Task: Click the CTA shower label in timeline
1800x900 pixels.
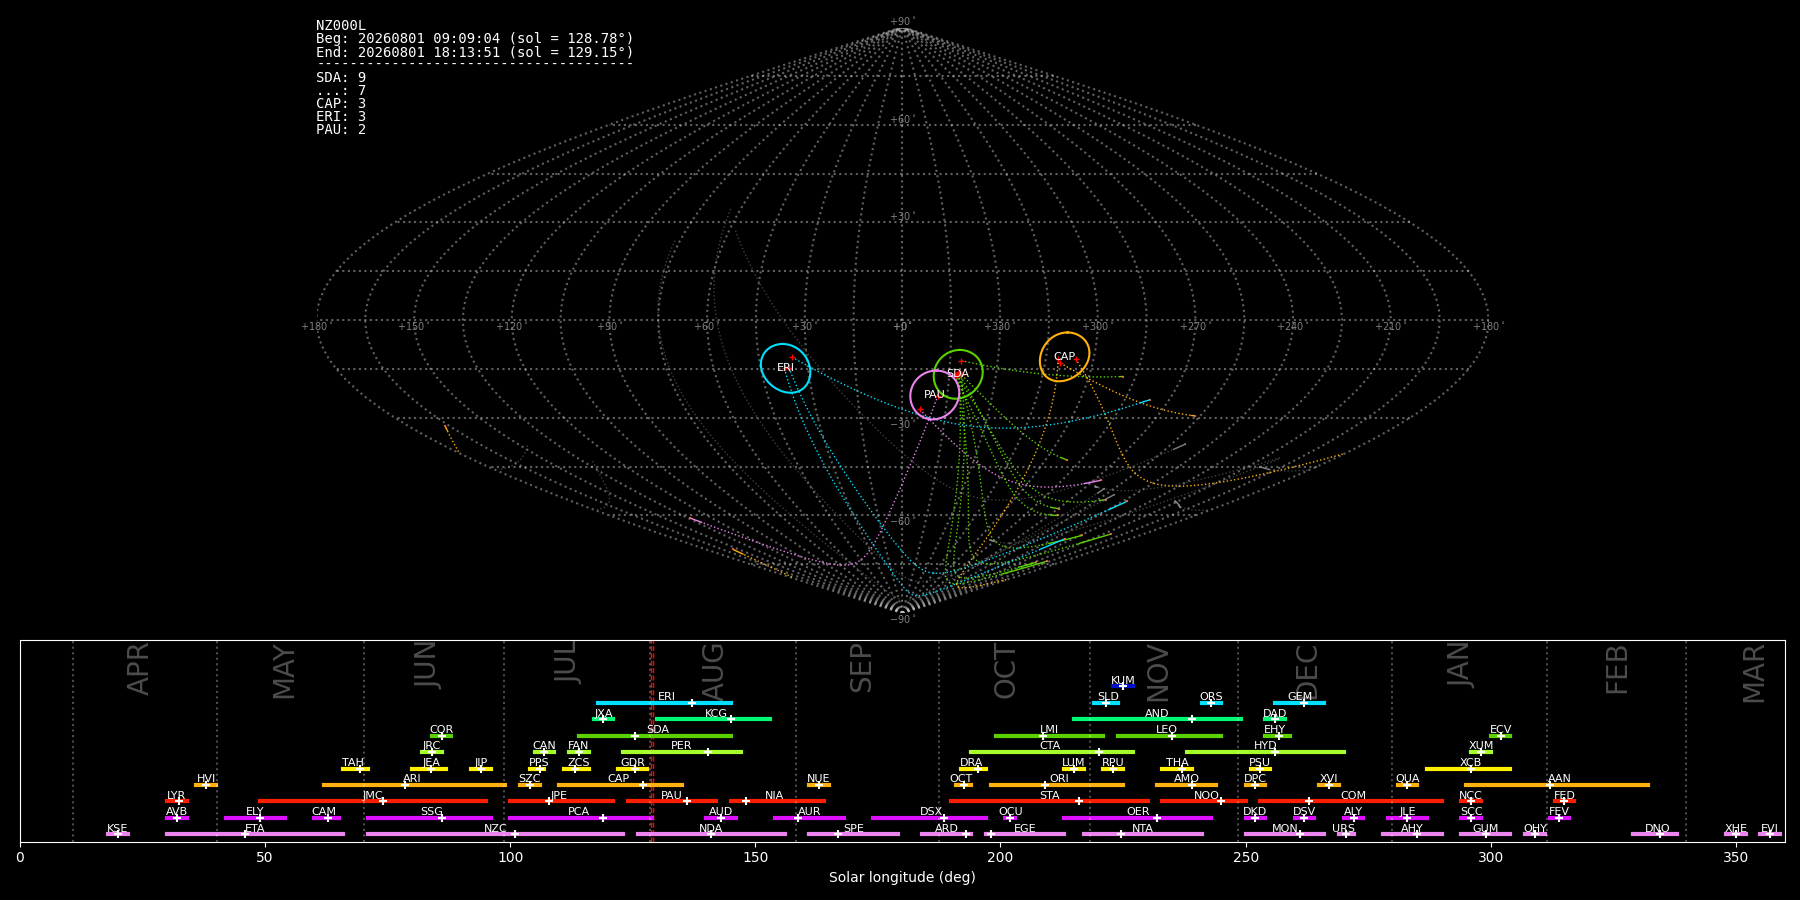Action: point(1050,746)
